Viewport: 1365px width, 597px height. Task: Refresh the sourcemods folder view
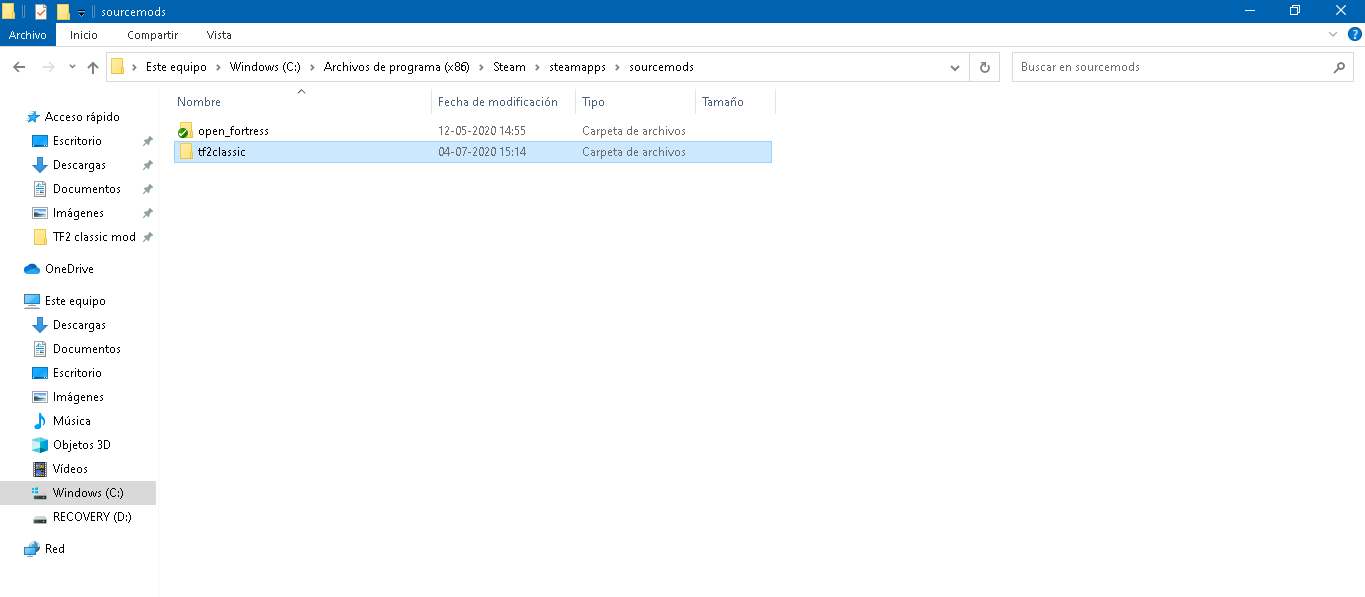coord(985,67)
